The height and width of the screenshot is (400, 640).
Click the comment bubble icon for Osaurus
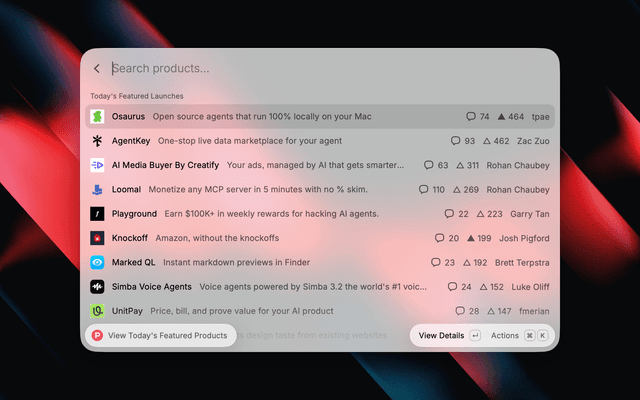[x=471, y=116]
